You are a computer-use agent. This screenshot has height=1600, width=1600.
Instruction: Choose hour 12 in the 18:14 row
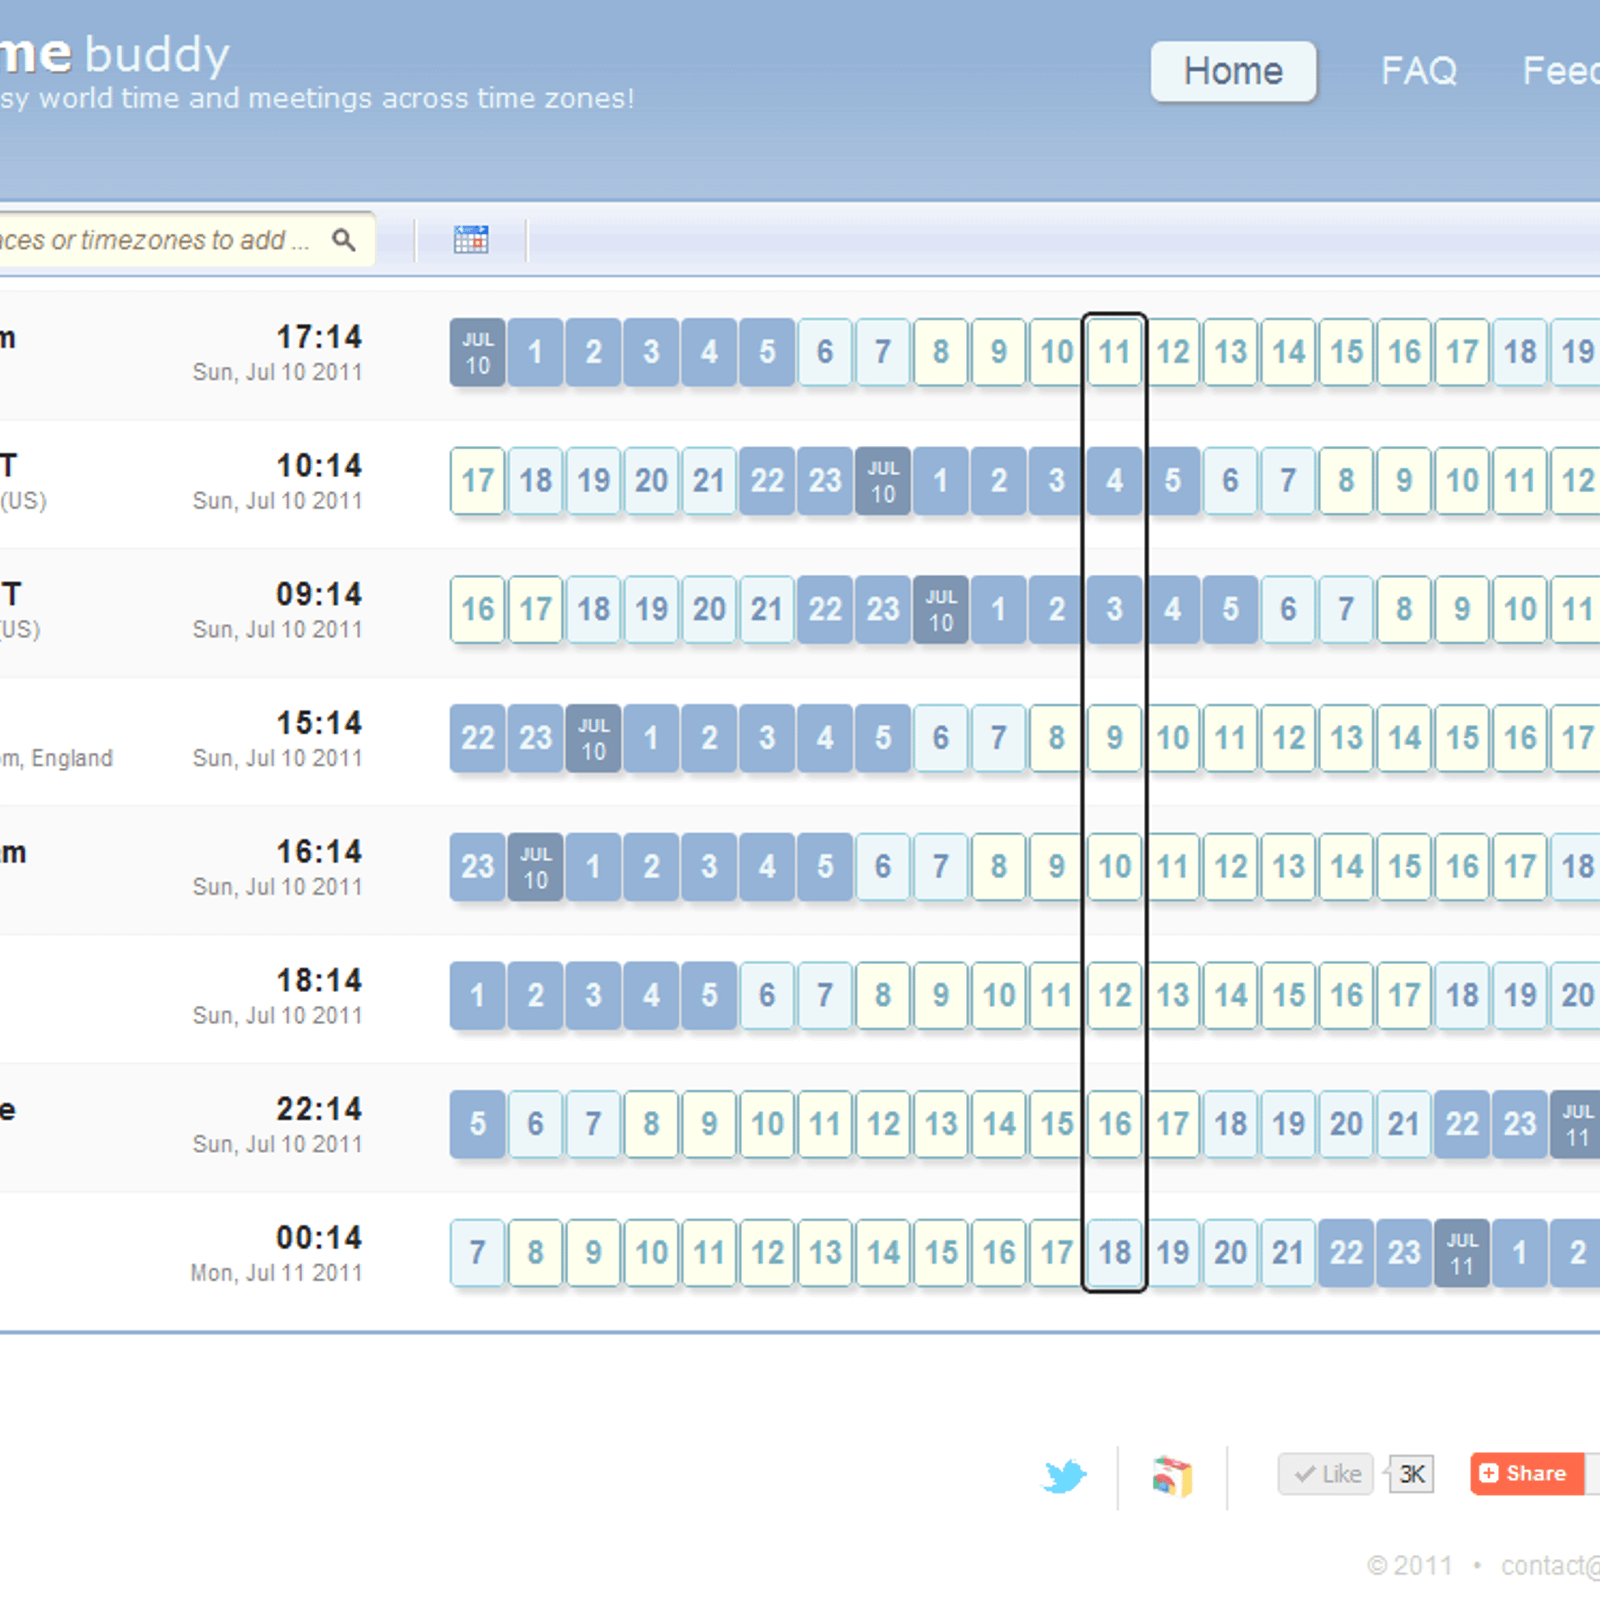coord(1114,996)
